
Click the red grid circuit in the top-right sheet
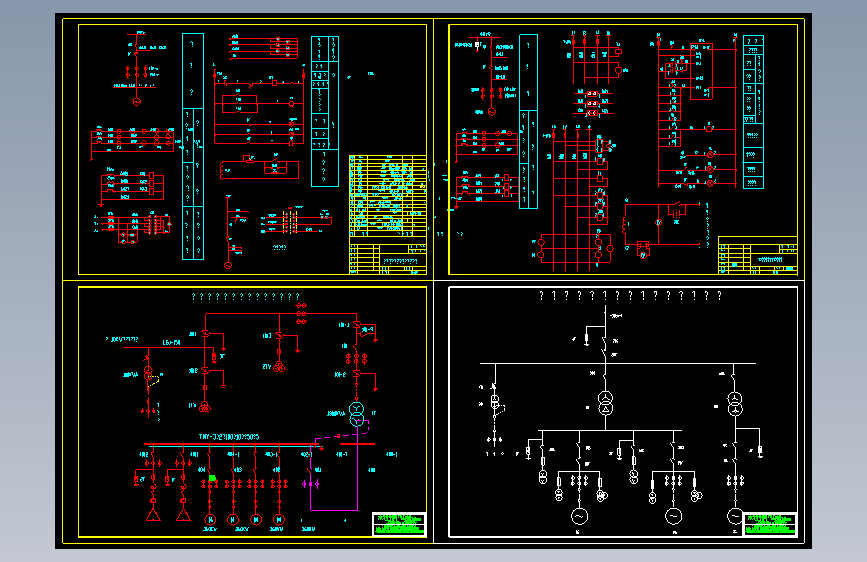point(575,199)
